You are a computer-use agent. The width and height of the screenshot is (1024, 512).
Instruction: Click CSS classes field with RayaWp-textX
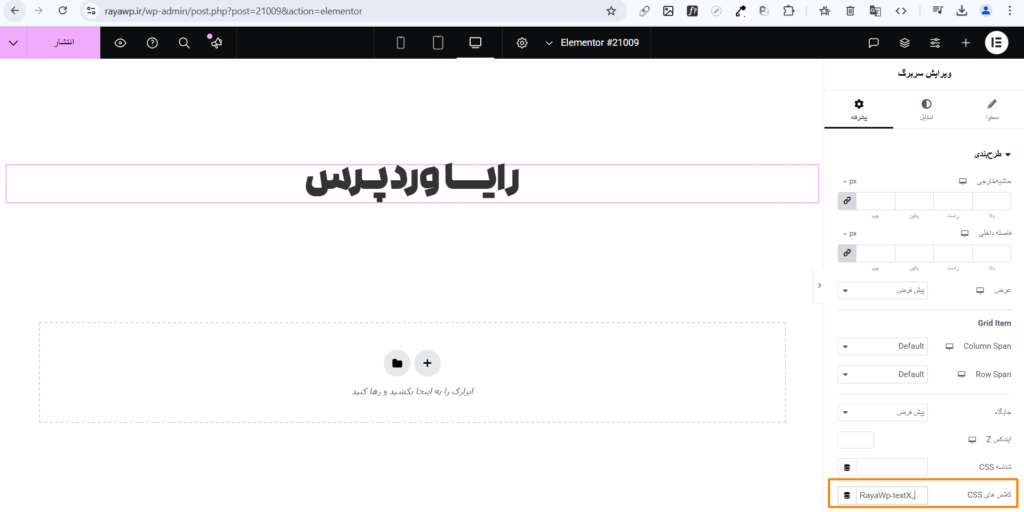click(891, 496)
